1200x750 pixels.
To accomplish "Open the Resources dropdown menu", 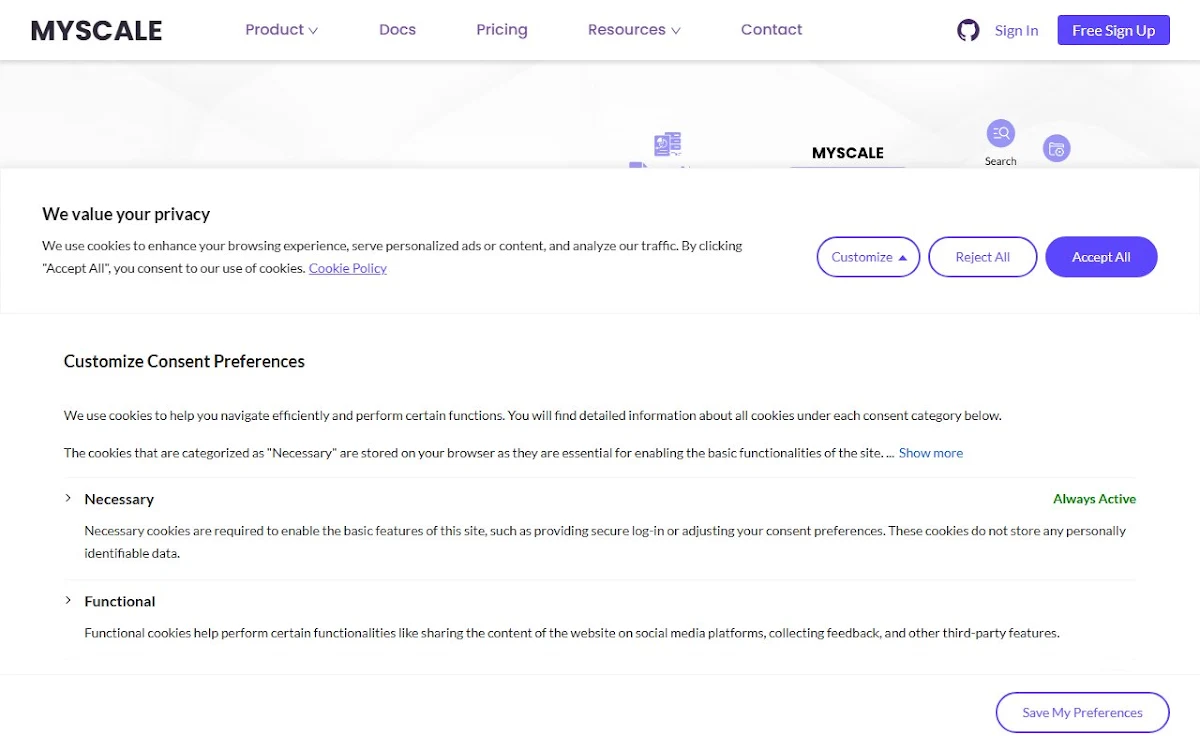I will [x=634, y=30].
